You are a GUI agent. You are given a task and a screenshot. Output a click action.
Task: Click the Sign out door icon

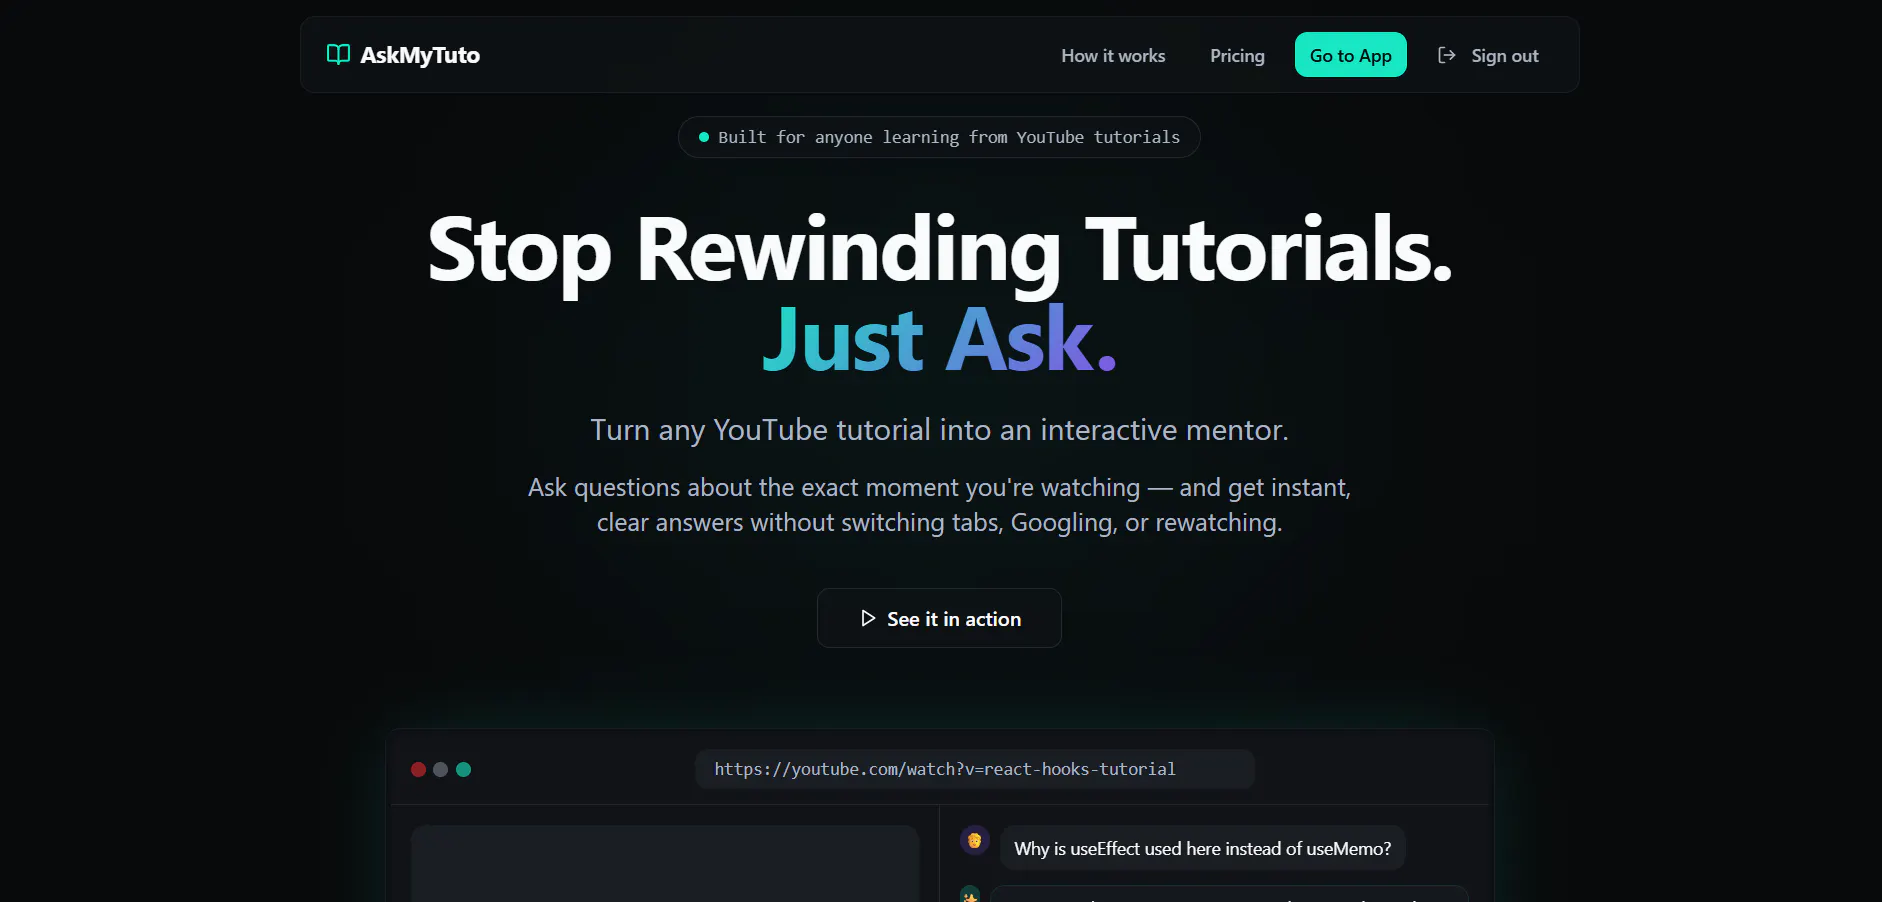coord(1446,55)
